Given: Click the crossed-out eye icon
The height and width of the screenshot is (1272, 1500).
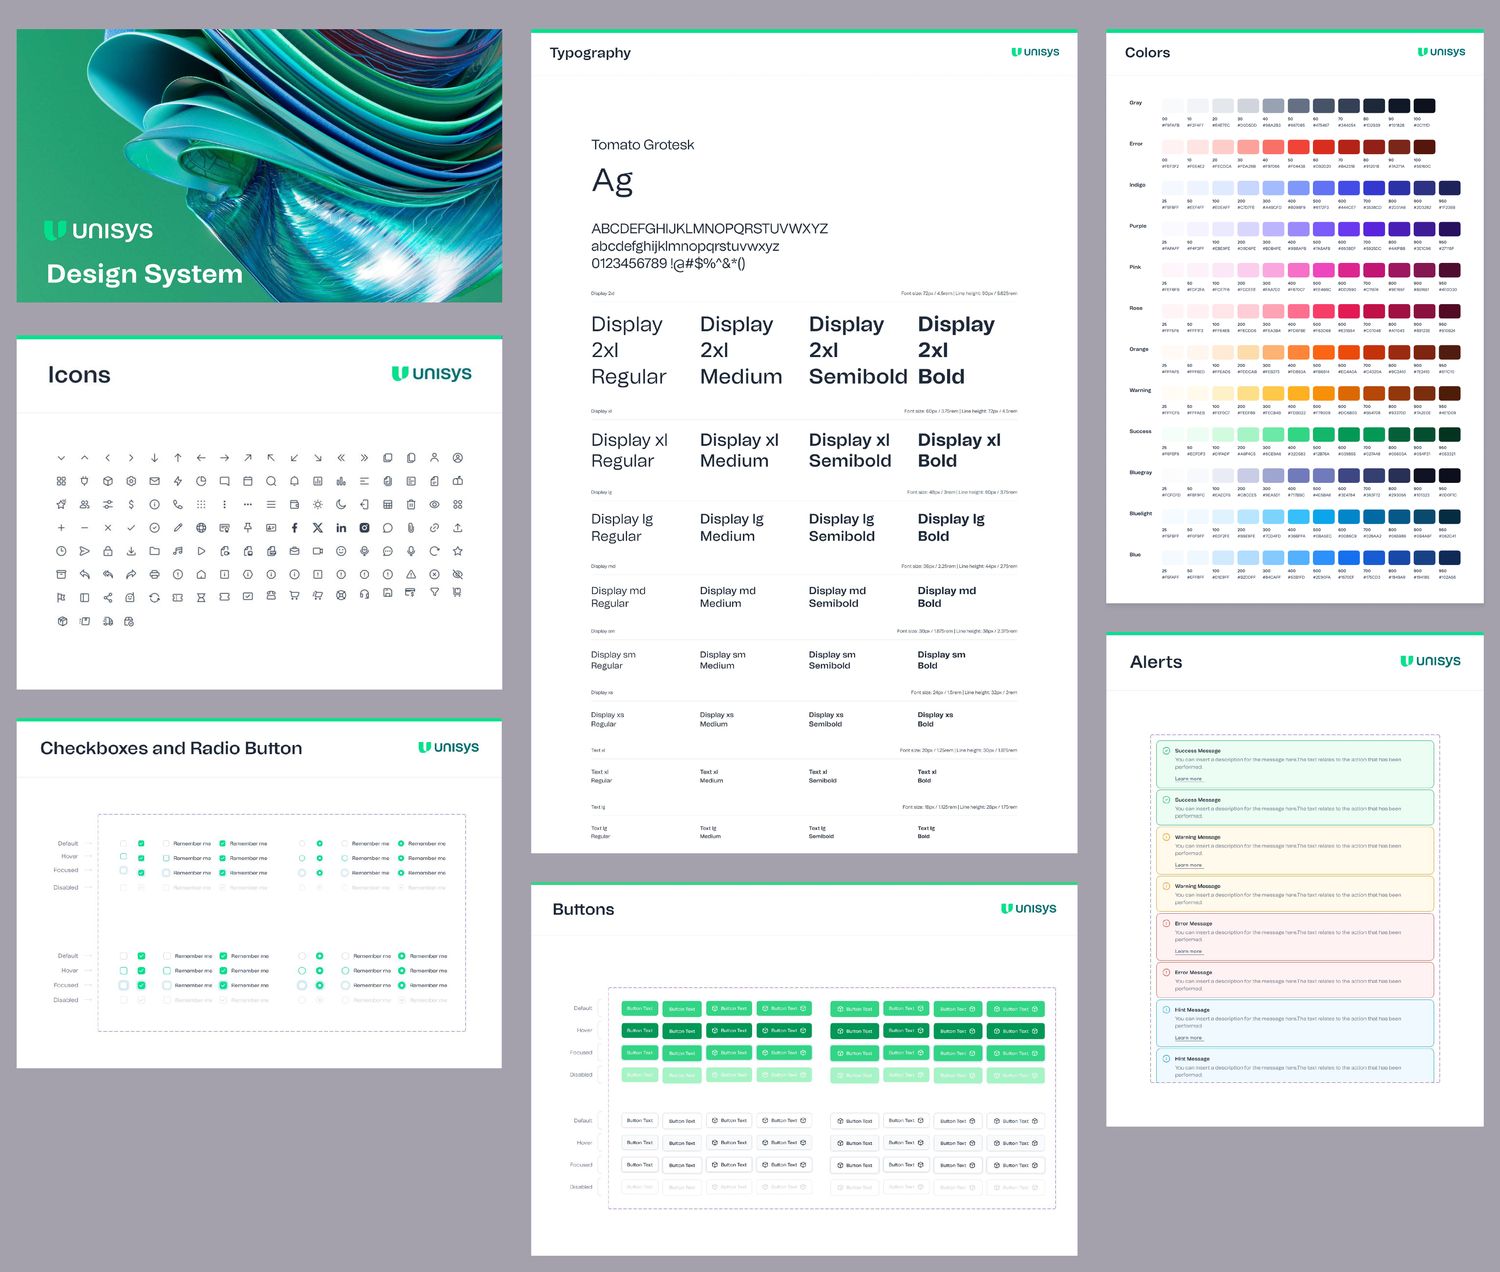Looking at the screenshot, I should (457, 574).
